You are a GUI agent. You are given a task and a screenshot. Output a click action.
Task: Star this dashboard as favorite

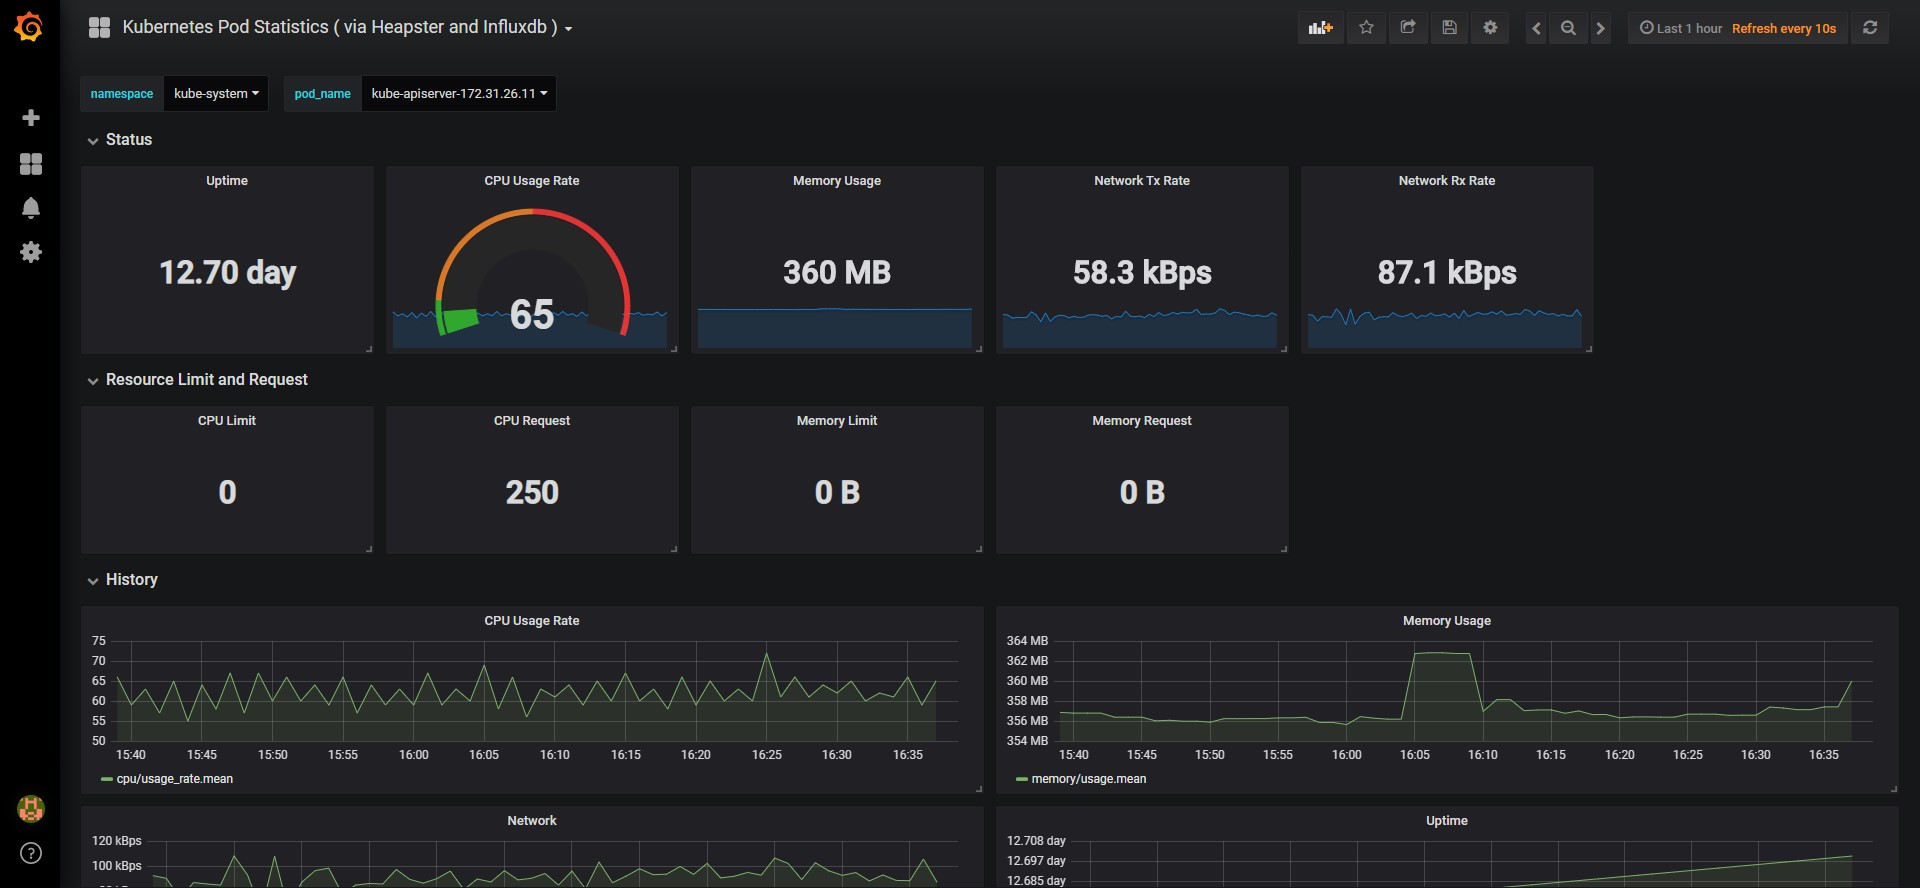pyautogui.click(x=1366, y=28)
